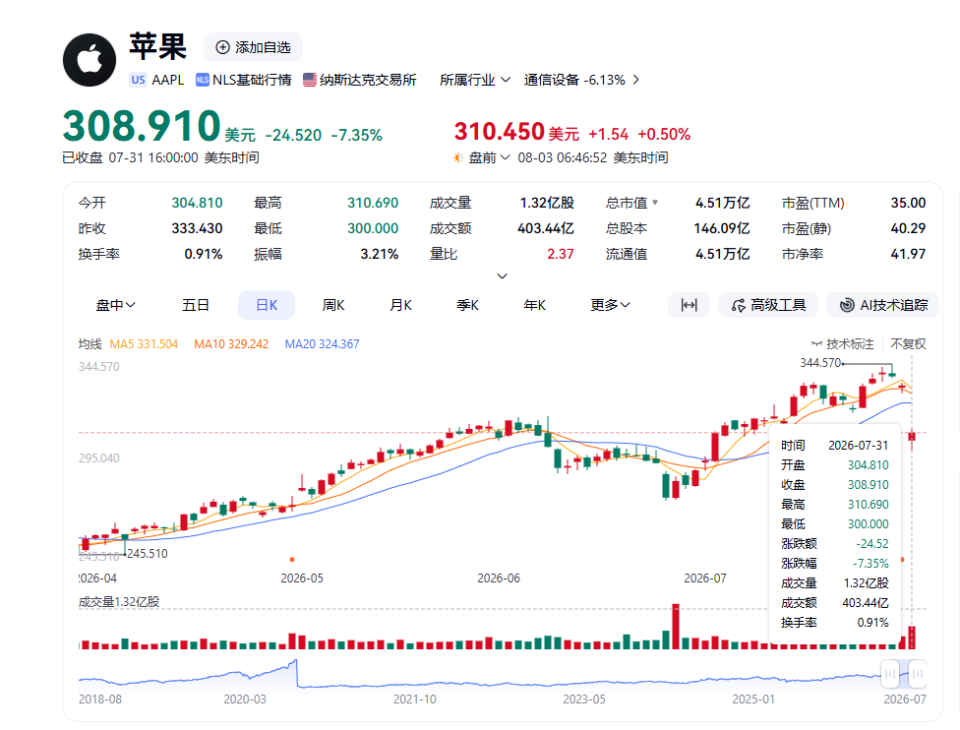Viewport: 960px width, 730px height.
Task: Click the Apple company logo
Action: 89,60
